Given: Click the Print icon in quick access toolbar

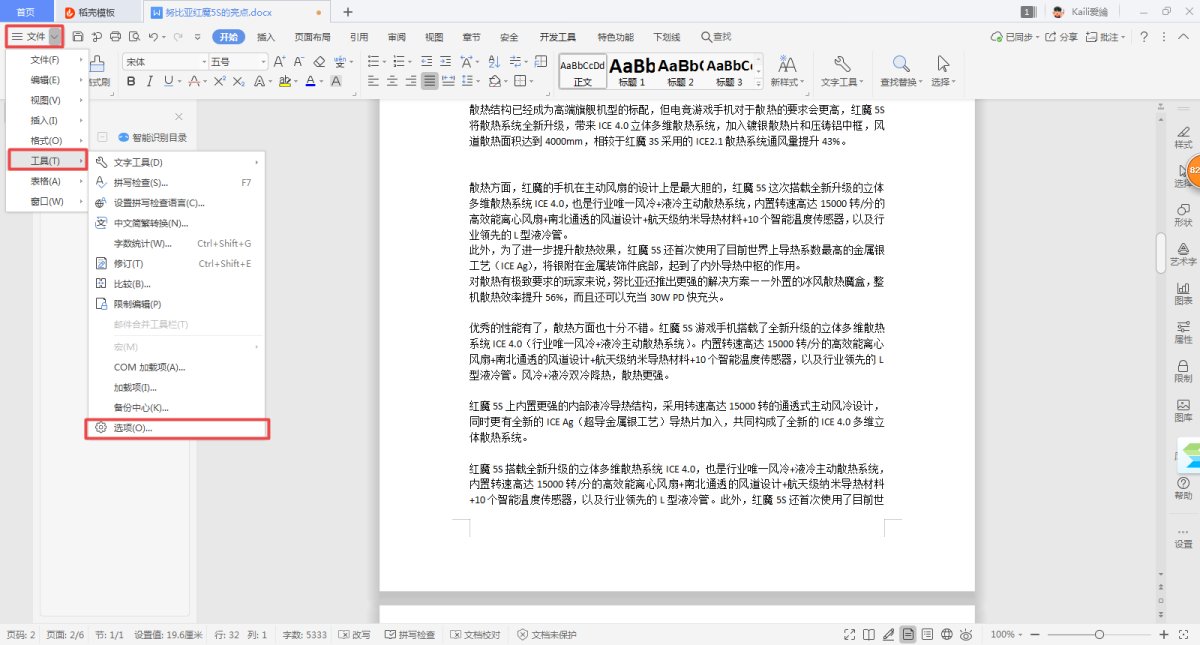Looking at the screenshot, I should pos(115,37).
